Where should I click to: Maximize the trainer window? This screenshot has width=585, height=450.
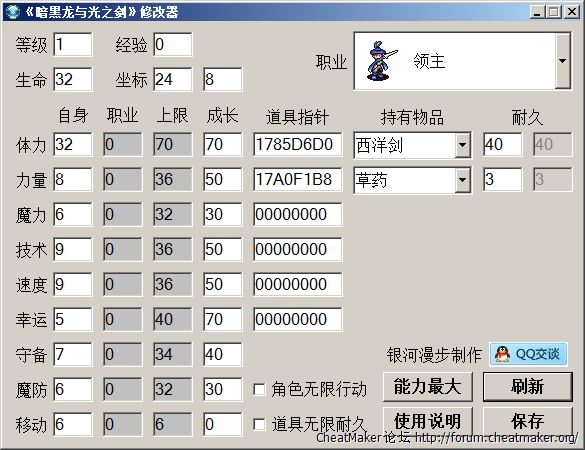click(x=554, y=12)
